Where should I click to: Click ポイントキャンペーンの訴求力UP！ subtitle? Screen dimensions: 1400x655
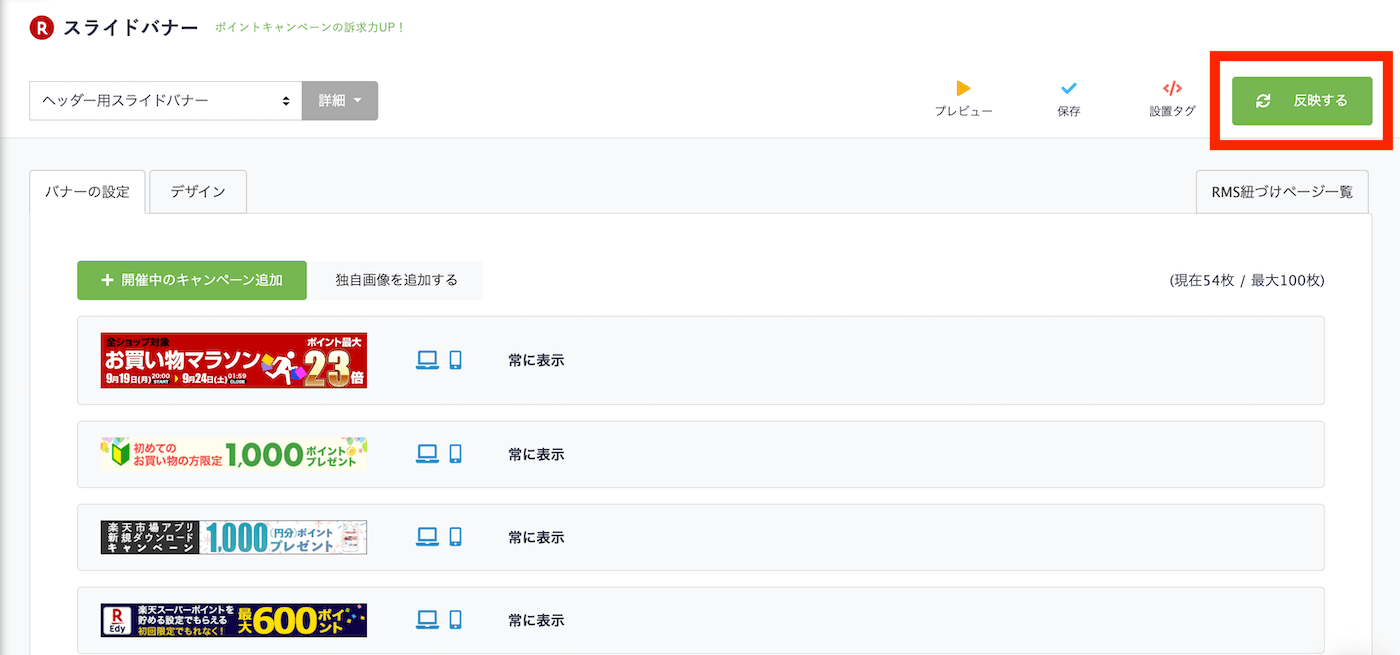click(310, 27)
